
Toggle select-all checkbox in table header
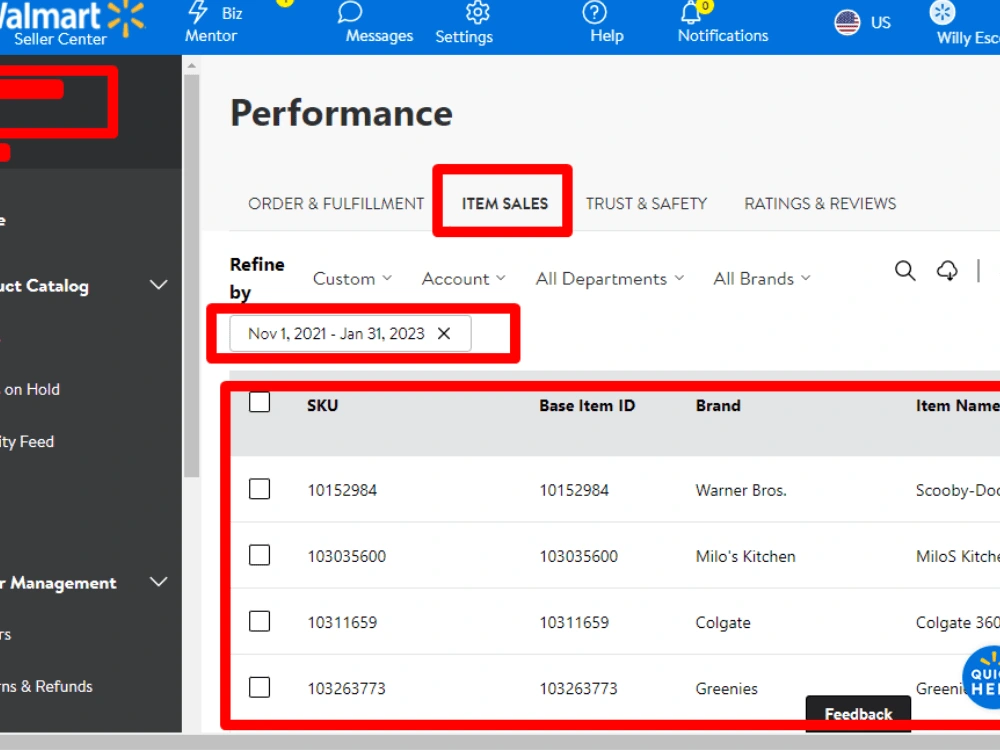[x=260, y=402]
